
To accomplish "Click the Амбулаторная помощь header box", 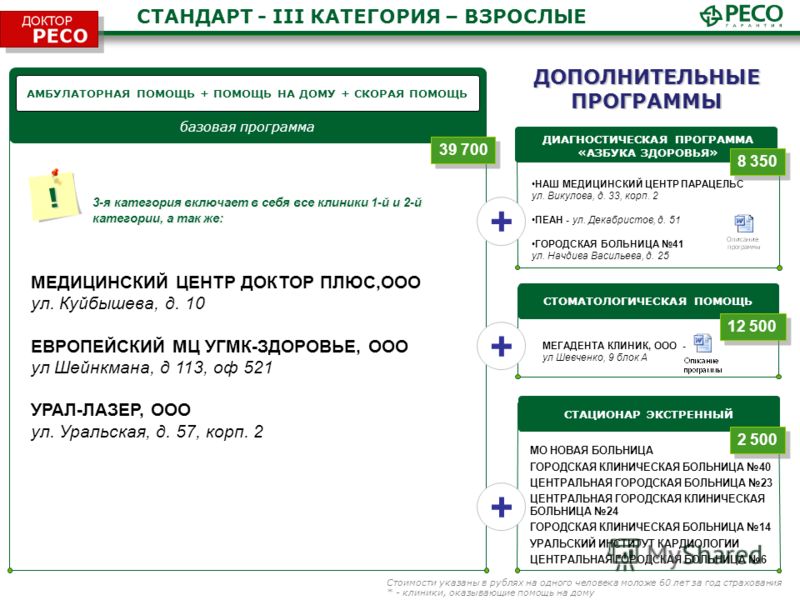I will [247, 93].
